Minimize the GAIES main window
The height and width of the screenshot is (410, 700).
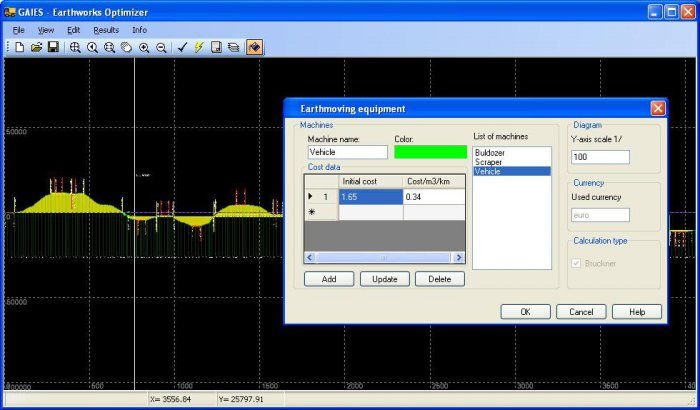[x=655, y=12]
